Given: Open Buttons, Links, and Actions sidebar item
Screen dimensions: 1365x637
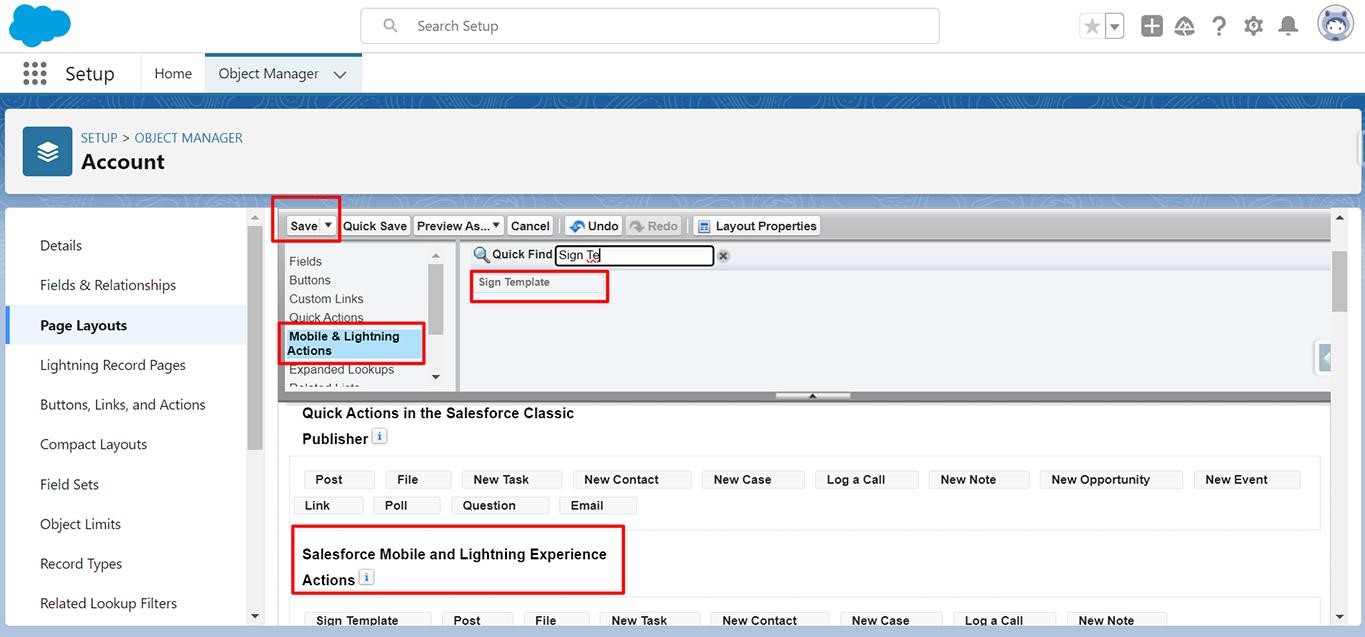Looking at the screenshot, I should pyautogui.click(x=123, y=405).
